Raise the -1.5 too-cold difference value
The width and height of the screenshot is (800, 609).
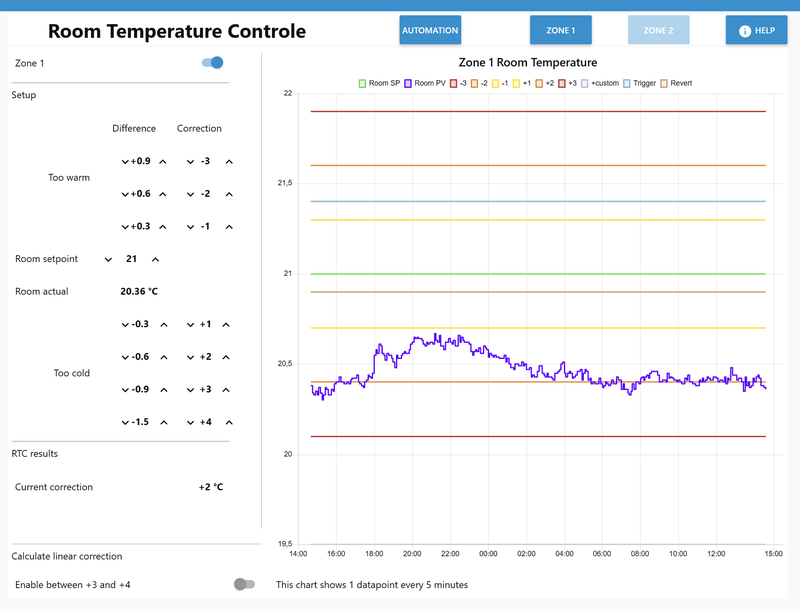point(164,422)
